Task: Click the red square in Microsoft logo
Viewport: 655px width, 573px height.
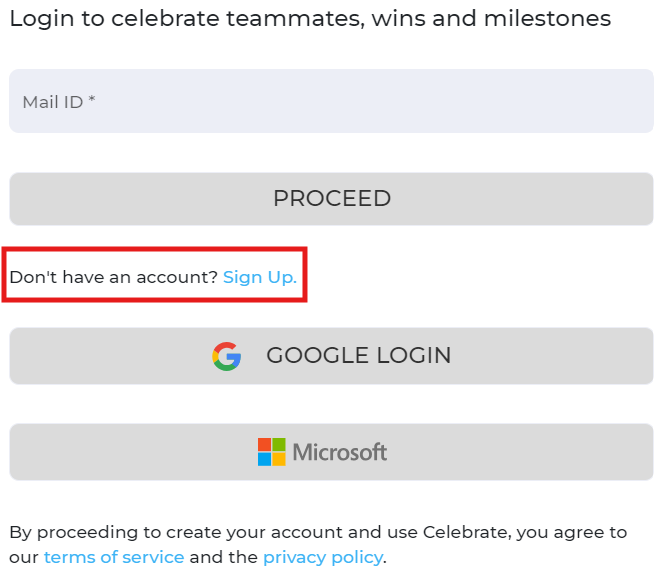Action: tap(264, 444)
